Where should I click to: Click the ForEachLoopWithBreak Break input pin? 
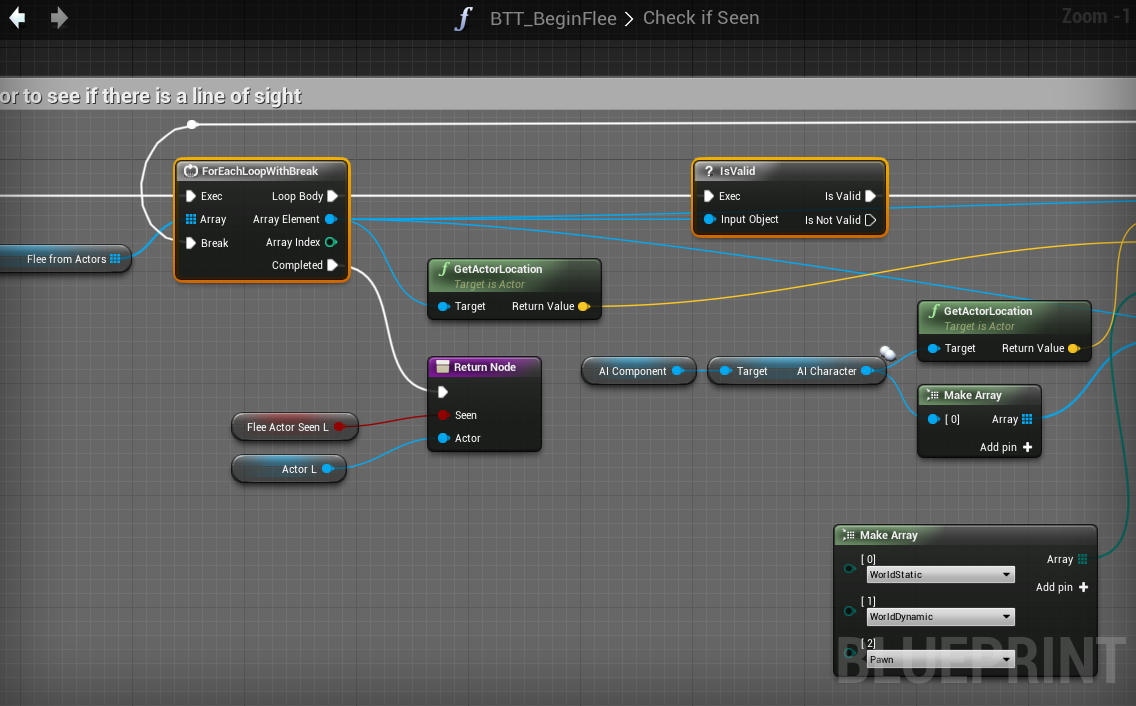192,243
